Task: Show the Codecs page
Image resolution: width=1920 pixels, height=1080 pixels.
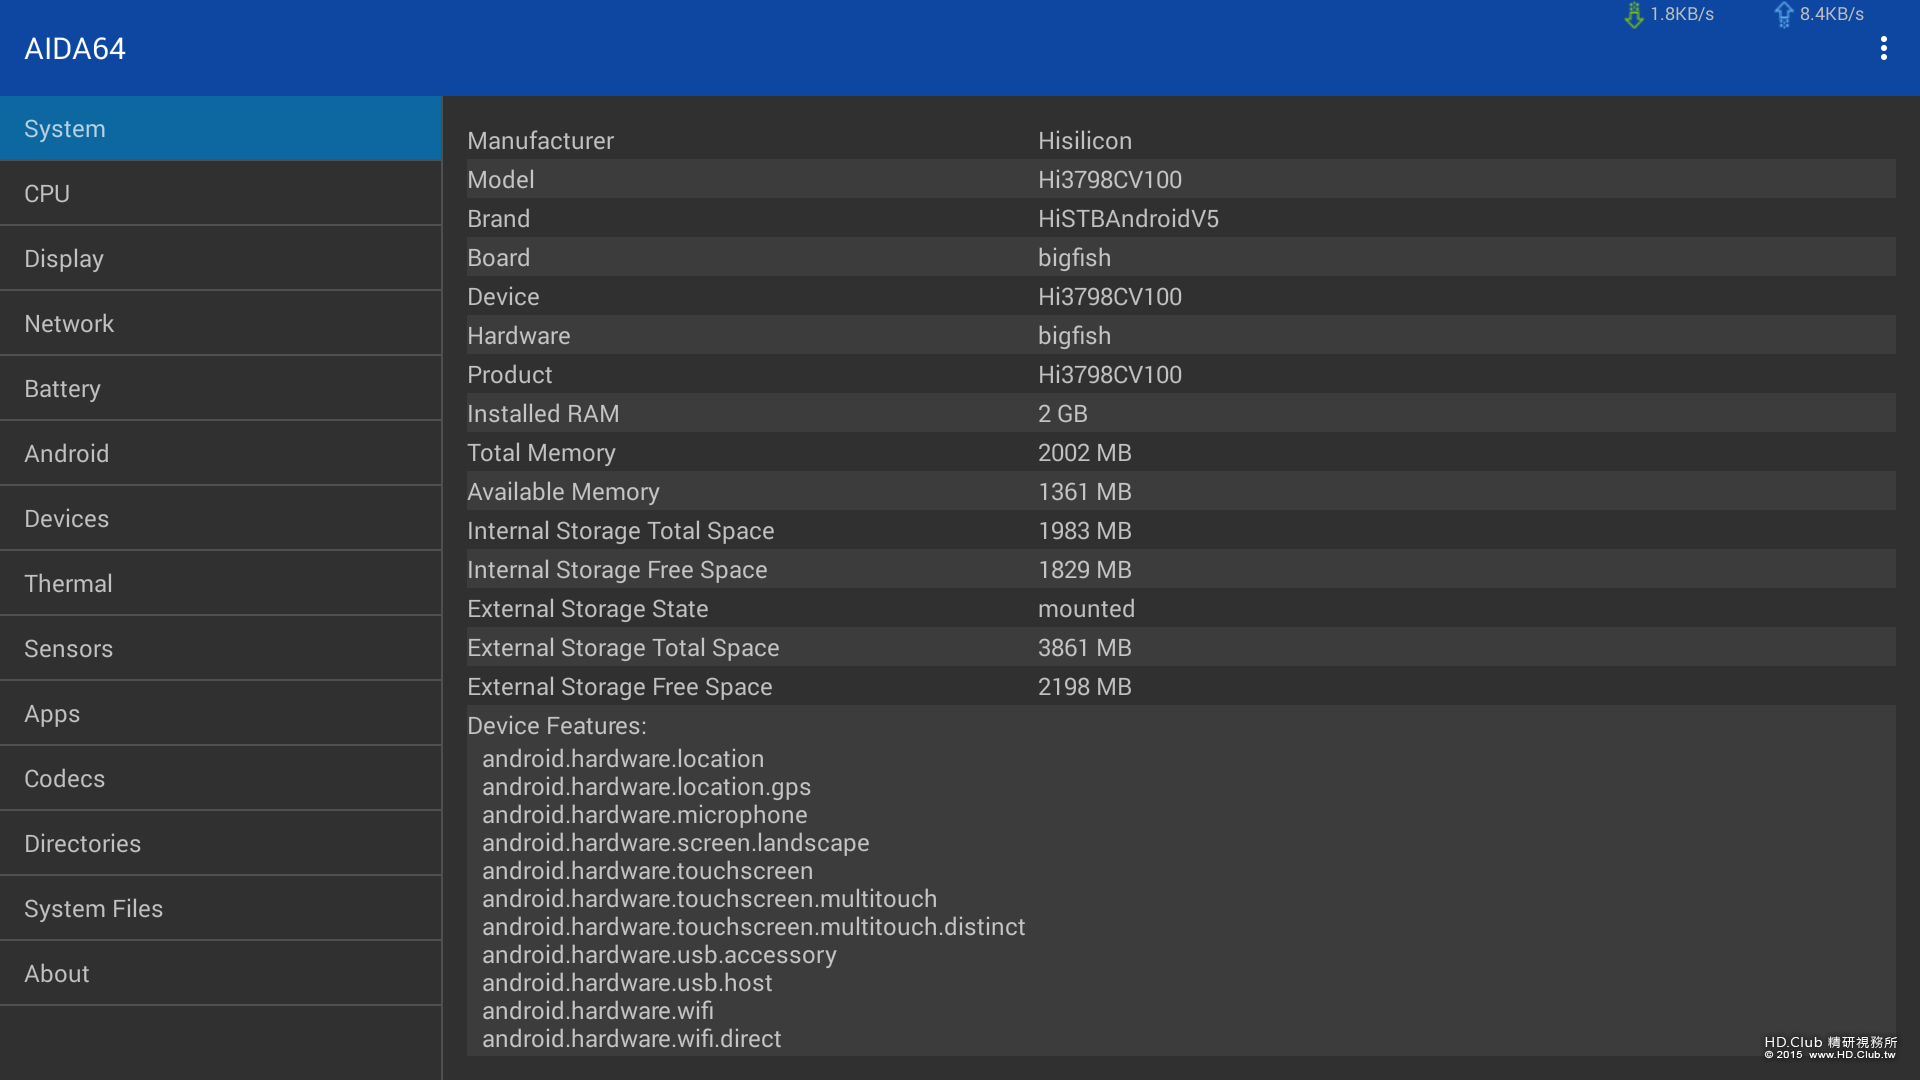Action: pyautogui.click(x=220, y=779)
